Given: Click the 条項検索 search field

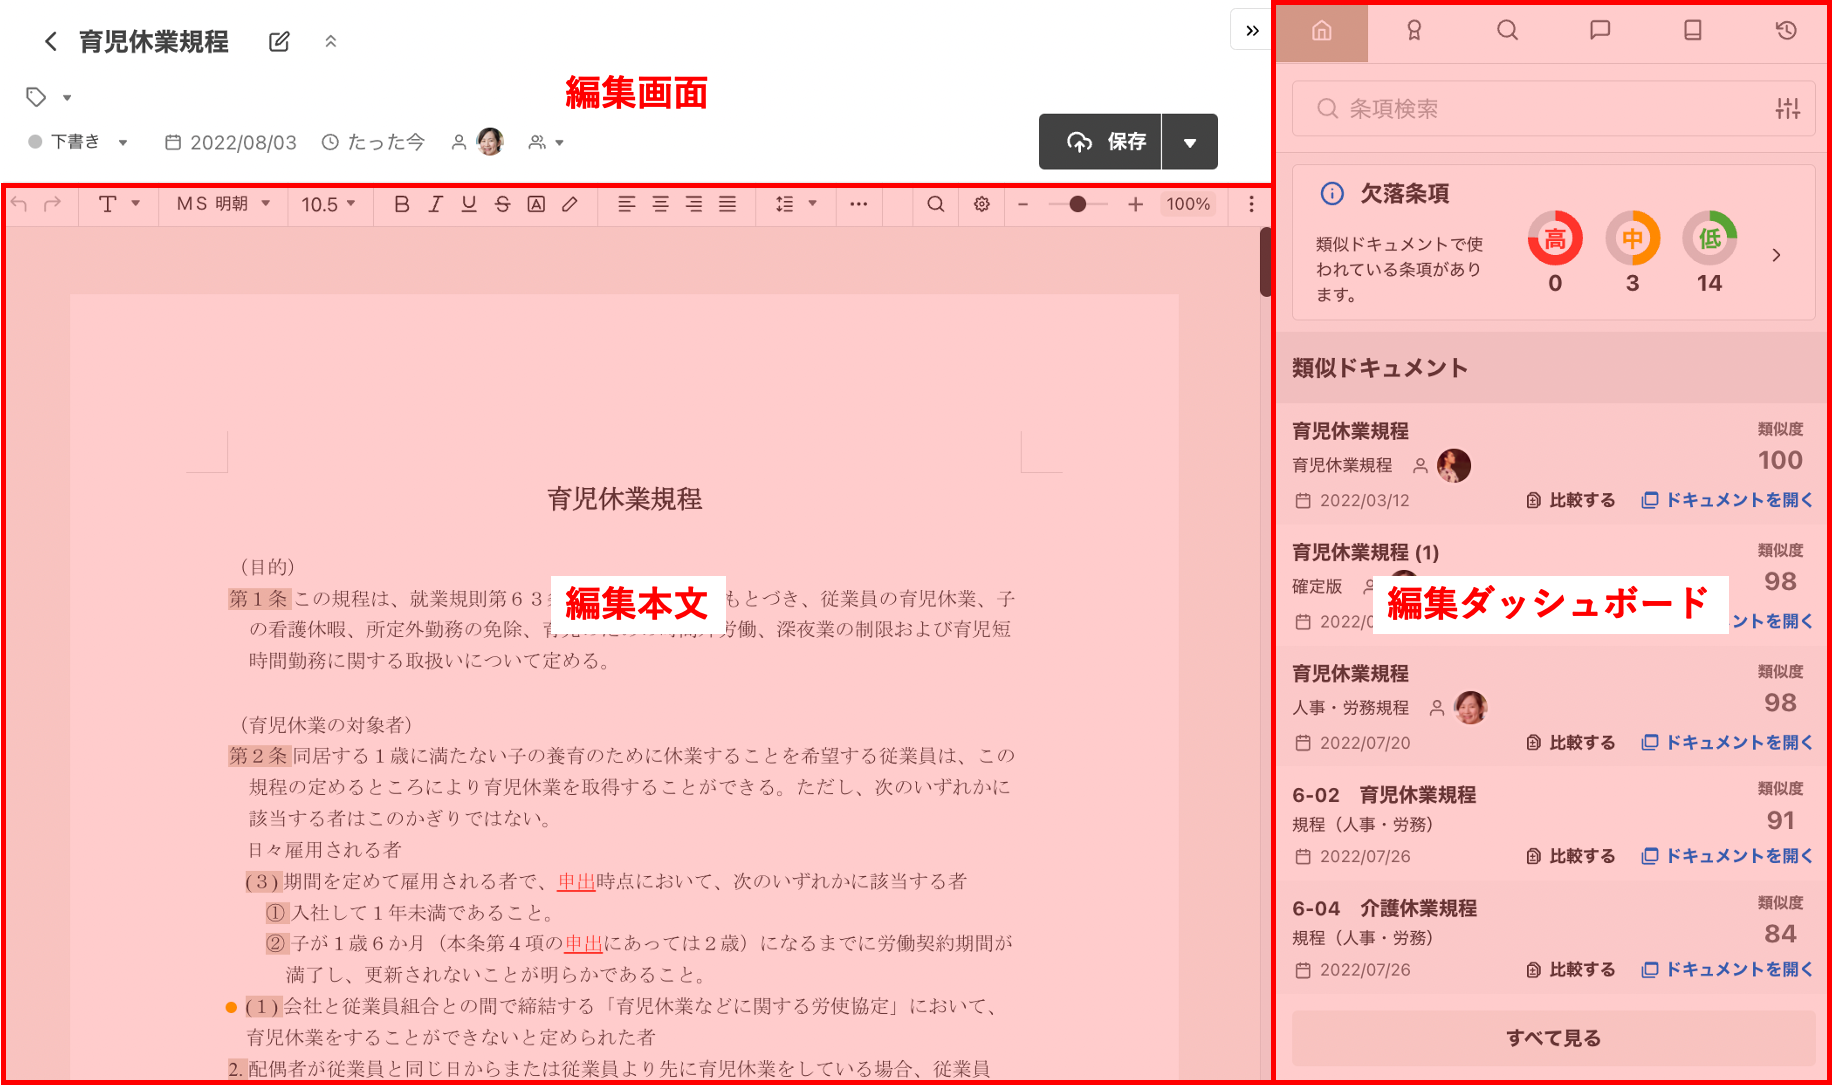Looking at the screenshot, I should [1540, 109].
